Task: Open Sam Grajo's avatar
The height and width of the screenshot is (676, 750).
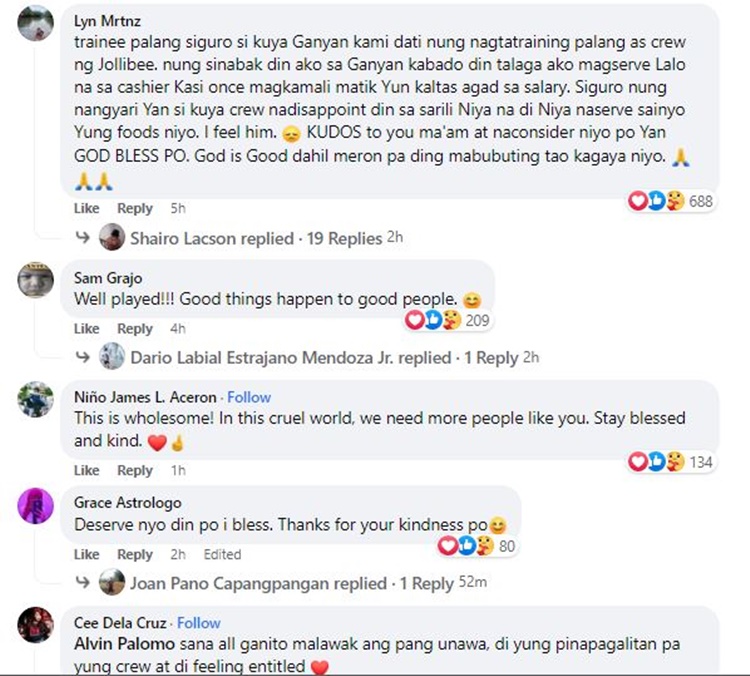Action: click(x=35, y=280)
